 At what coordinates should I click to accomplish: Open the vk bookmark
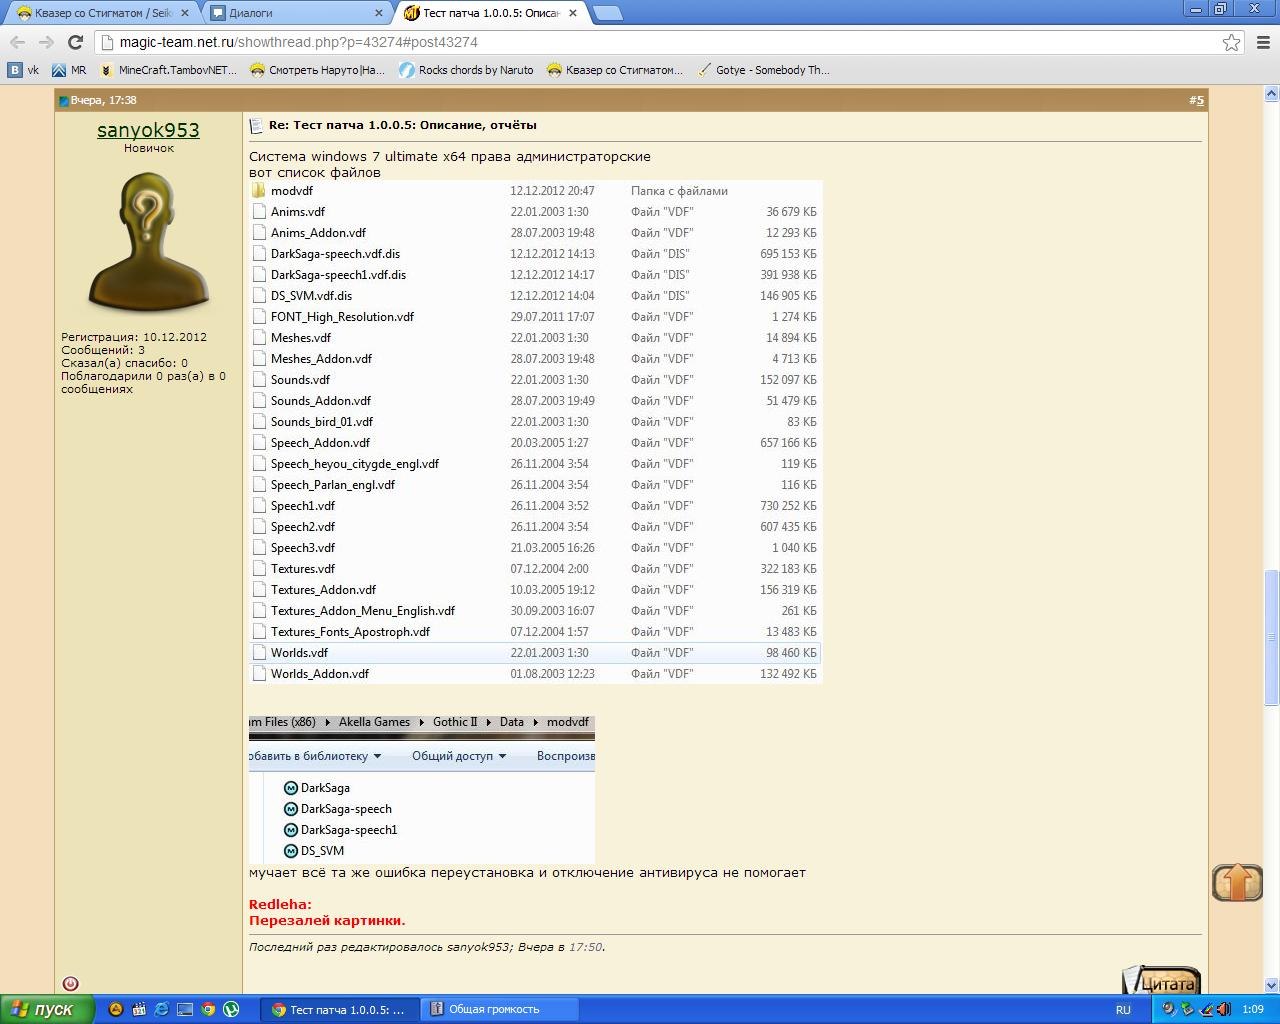point(24,70)
